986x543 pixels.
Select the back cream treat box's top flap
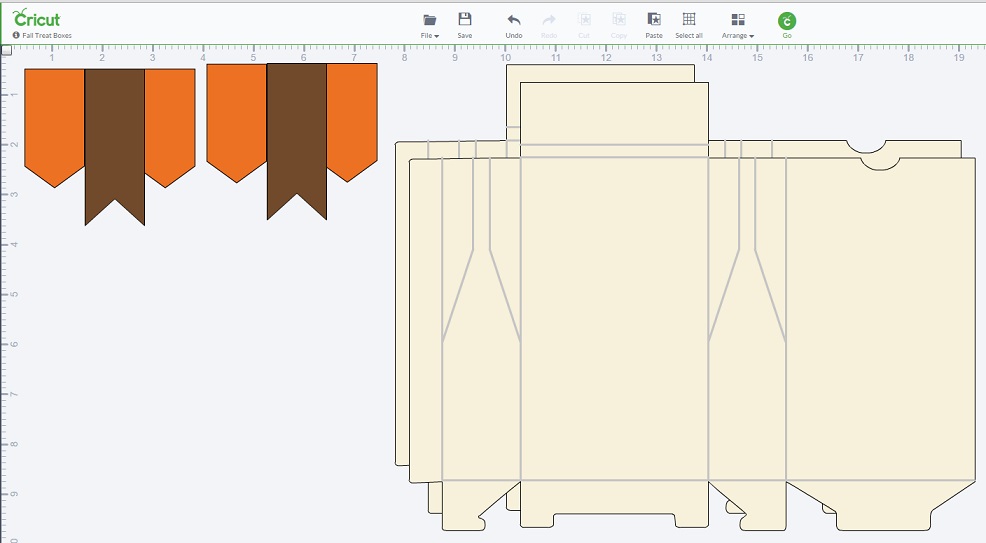(601, 73)
